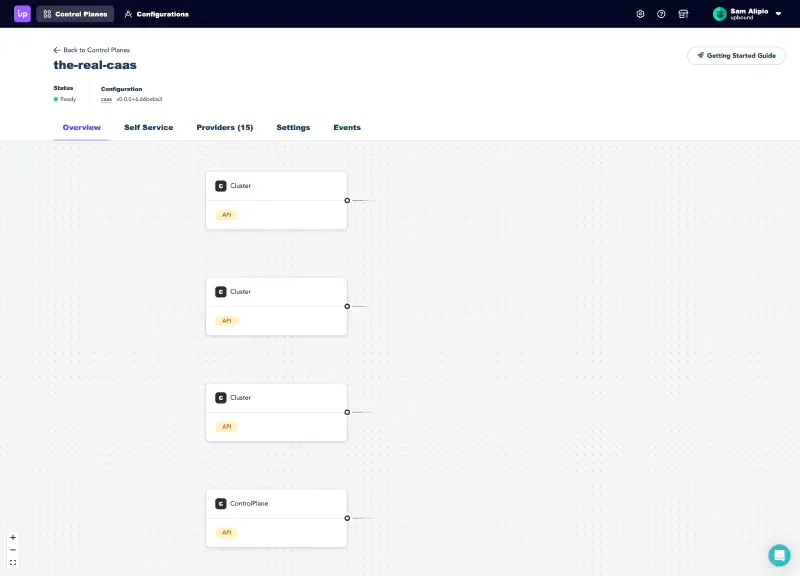The height and width of the screenshot is (576, 800).
Task: Click the Upbound logo icon
Action: (22, 14)
